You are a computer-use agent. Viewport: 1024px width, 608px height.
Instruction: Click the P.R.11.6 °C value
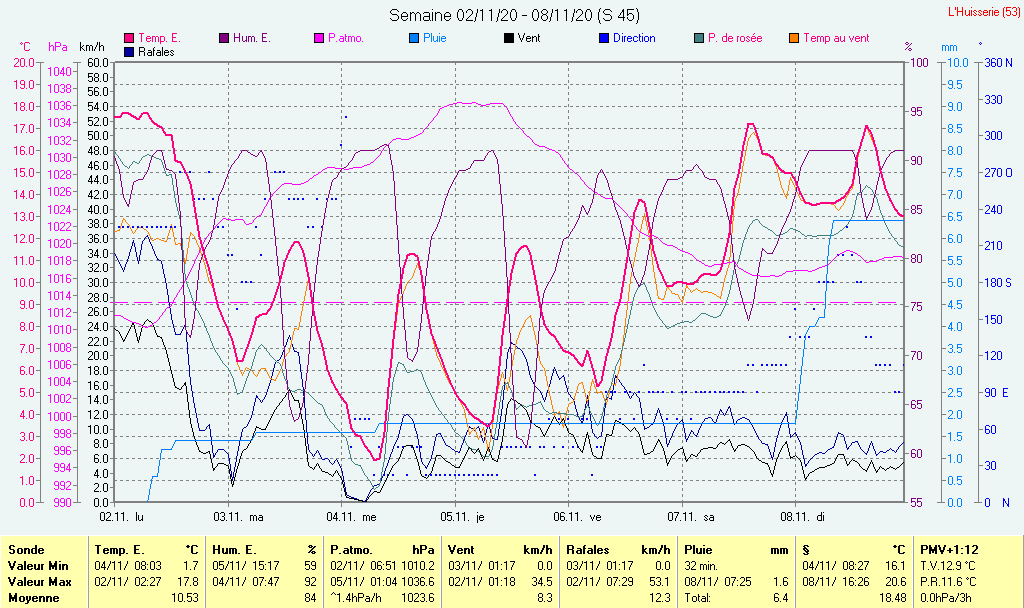[x=948, y=581]
